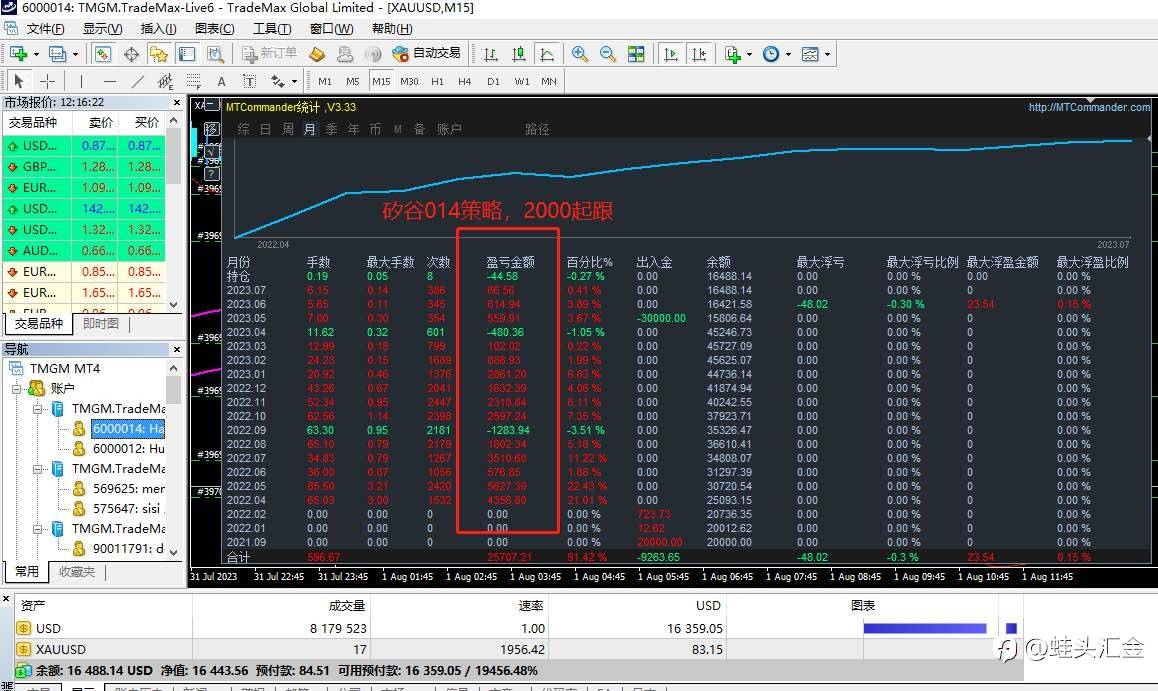Open the http://MTCommander.com link

(x=1089, y=107)
